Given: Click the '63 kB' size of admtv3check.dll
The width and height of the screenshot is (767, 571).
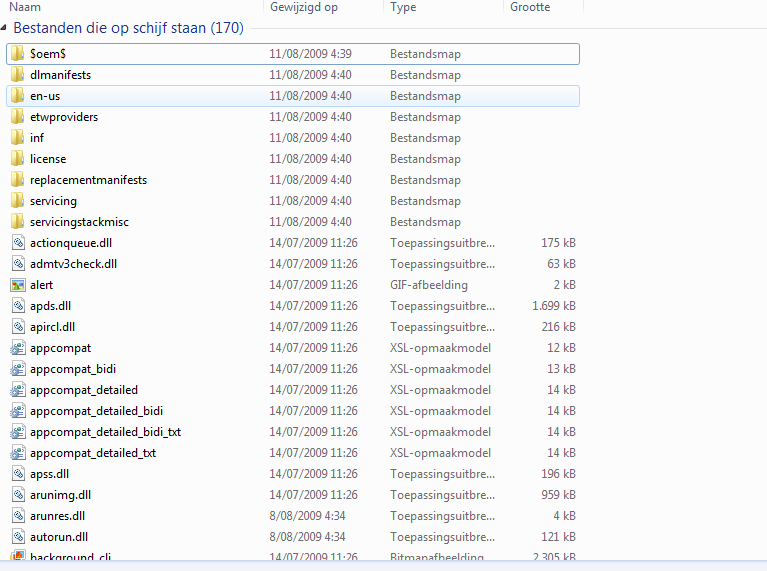Looking at the screenshot, I should 561,264.
